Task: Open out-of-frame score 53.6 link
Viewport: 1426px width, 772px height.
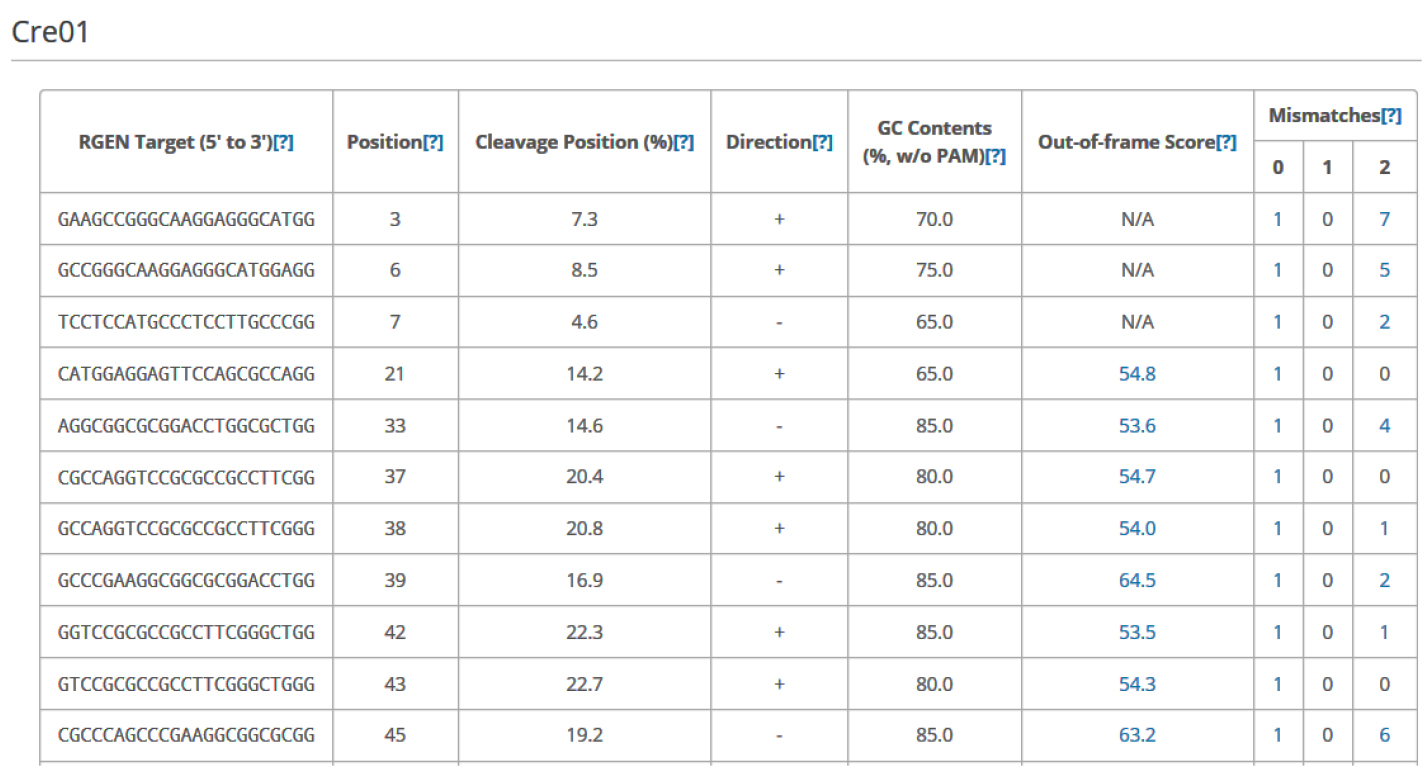Action: coord(1137,426)
